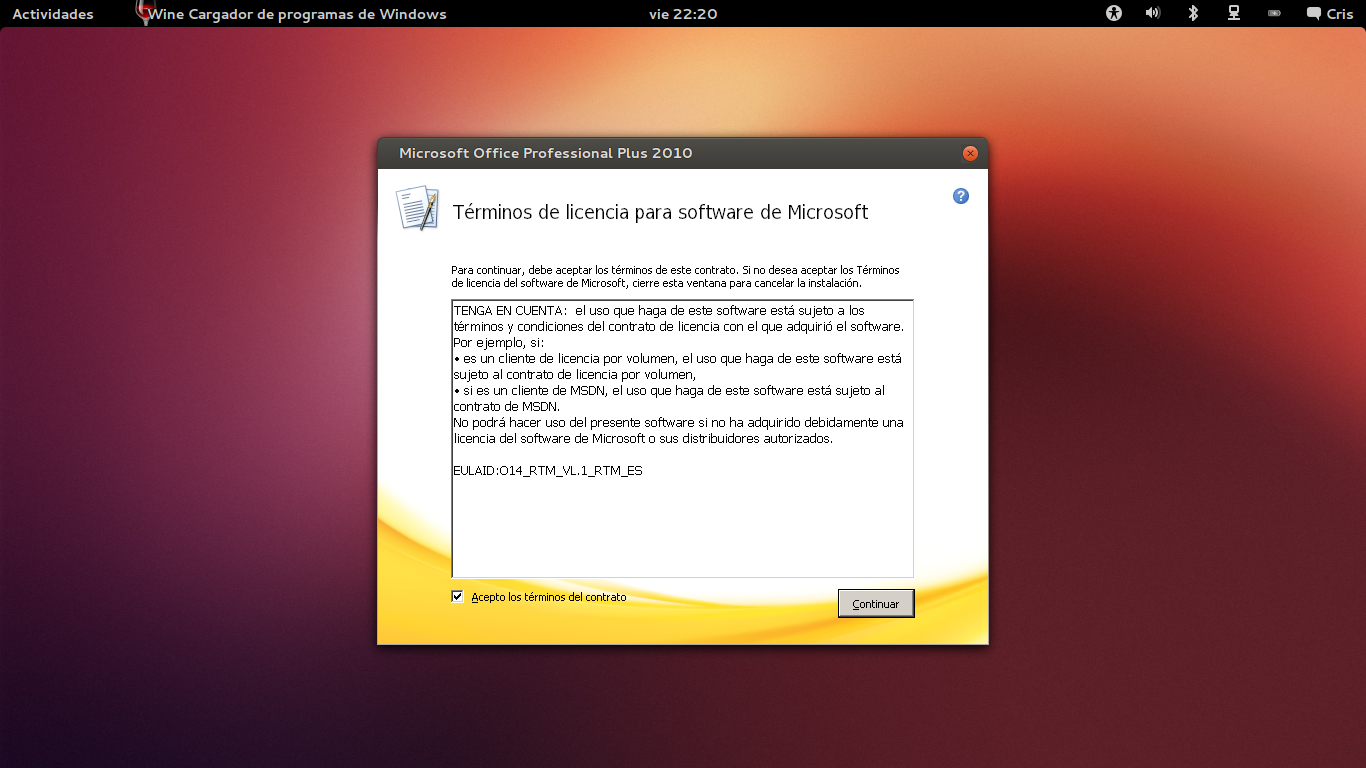The height and width of the screenshot is (768, 1366).
Task: Open the accessibility menu icon
Action: coord(1114,13)
